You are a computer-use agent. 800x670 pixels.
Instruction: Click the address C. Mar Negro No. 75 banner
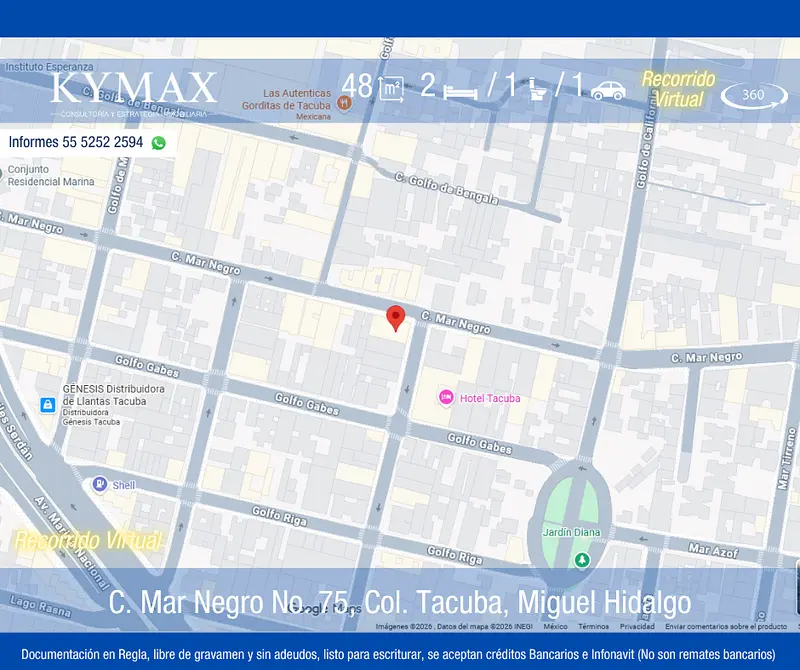(400, 602)
